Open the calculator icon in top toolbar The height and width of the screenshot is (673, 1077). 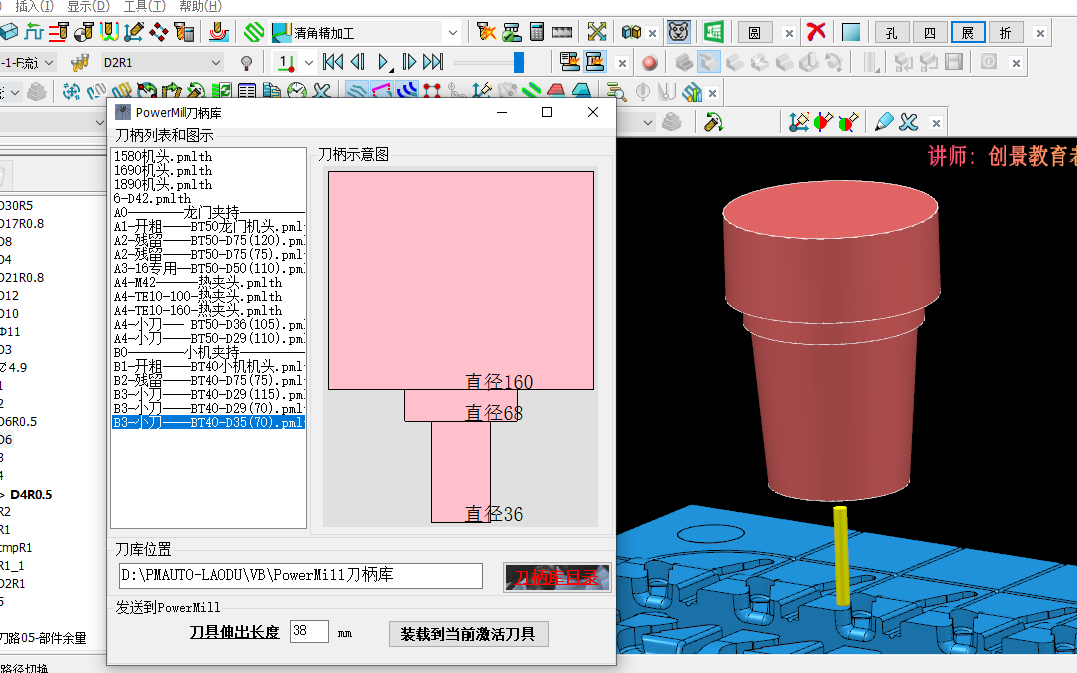coord(537,32)
